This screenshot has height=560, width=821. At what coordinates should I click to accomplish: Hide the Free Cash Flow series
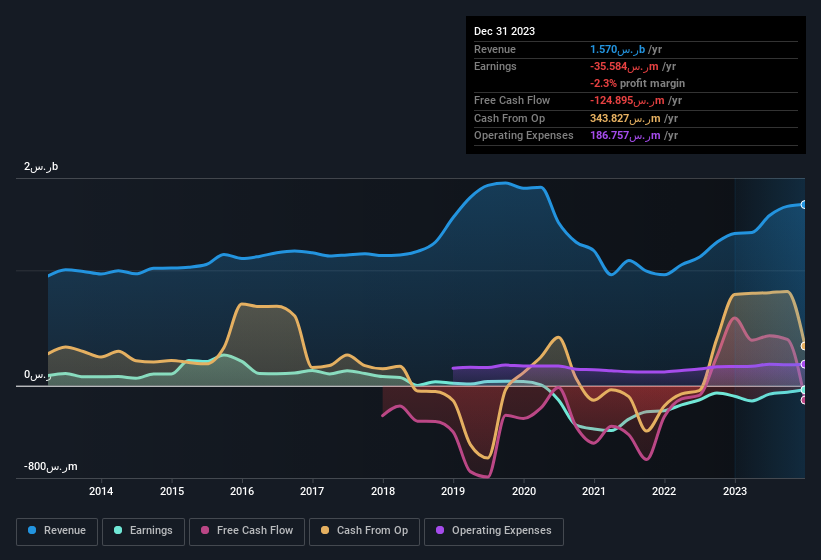click(247, 531)
